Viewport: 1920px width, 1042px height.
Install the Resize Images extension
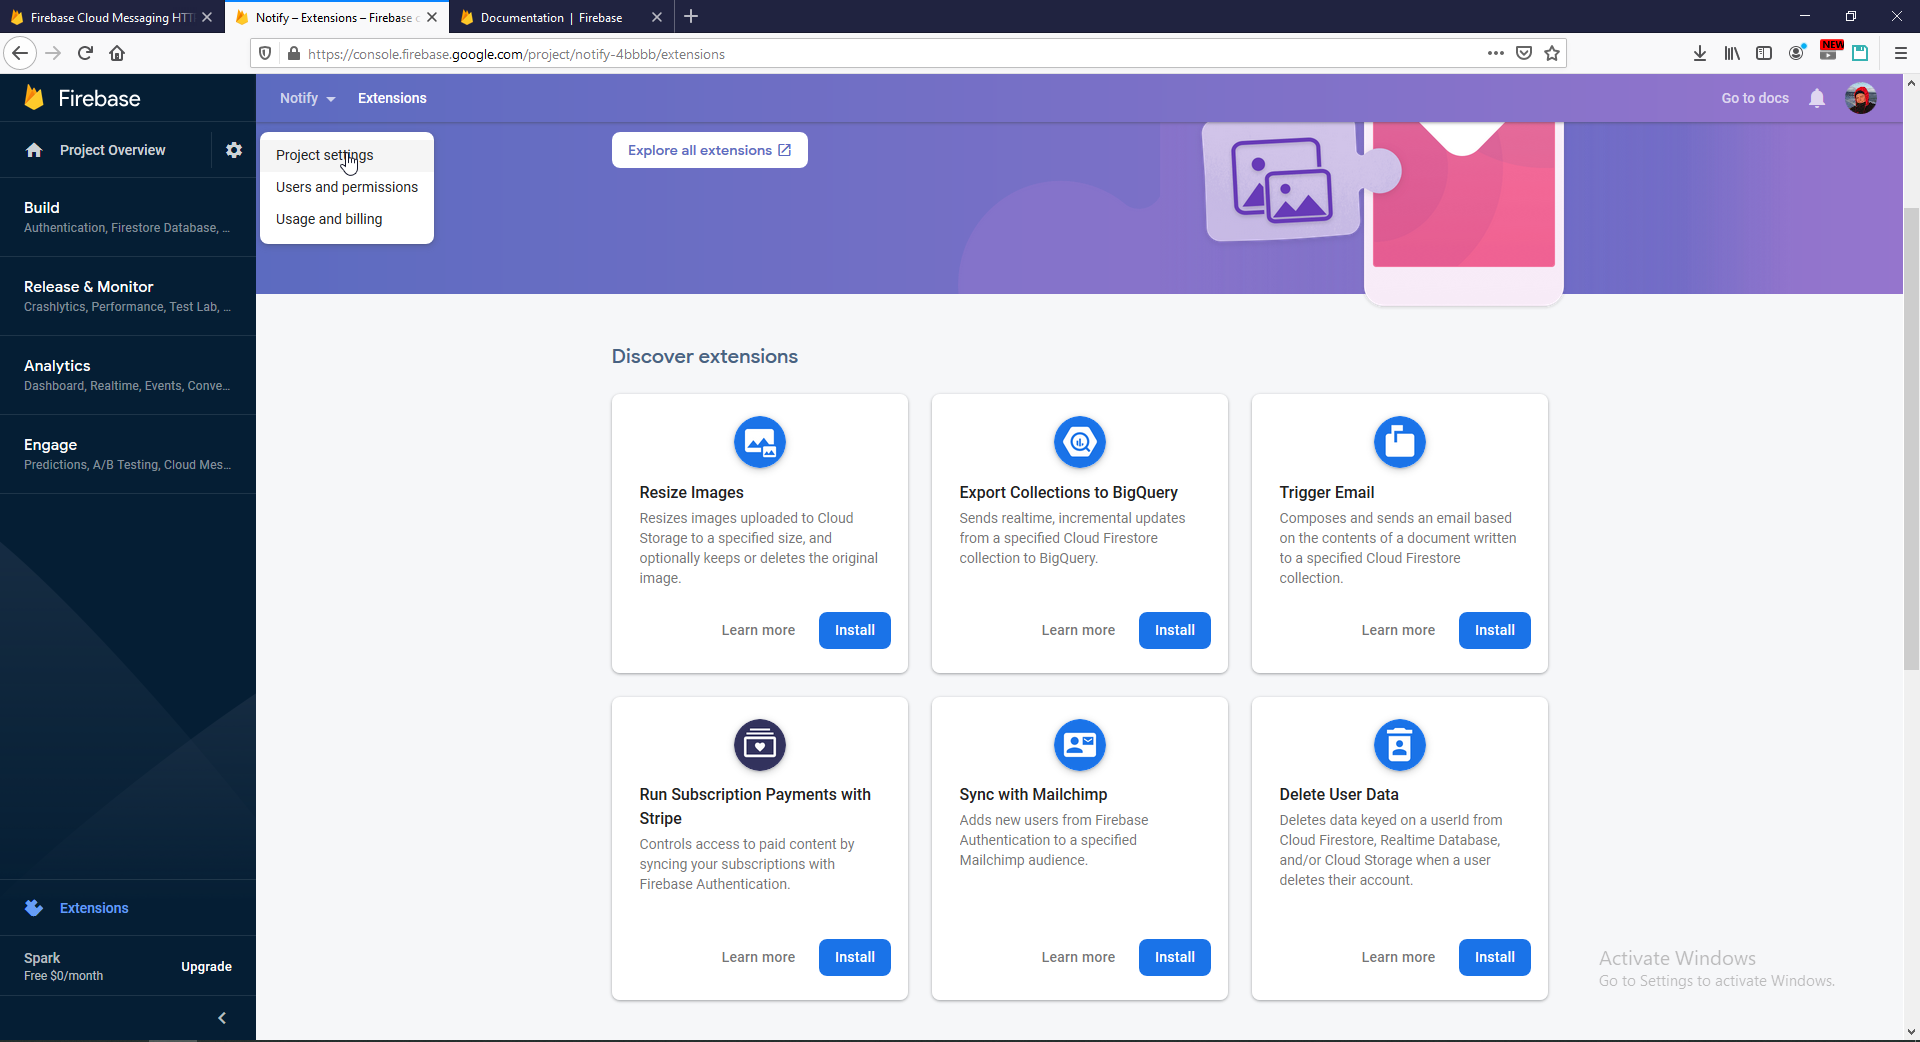855,630
